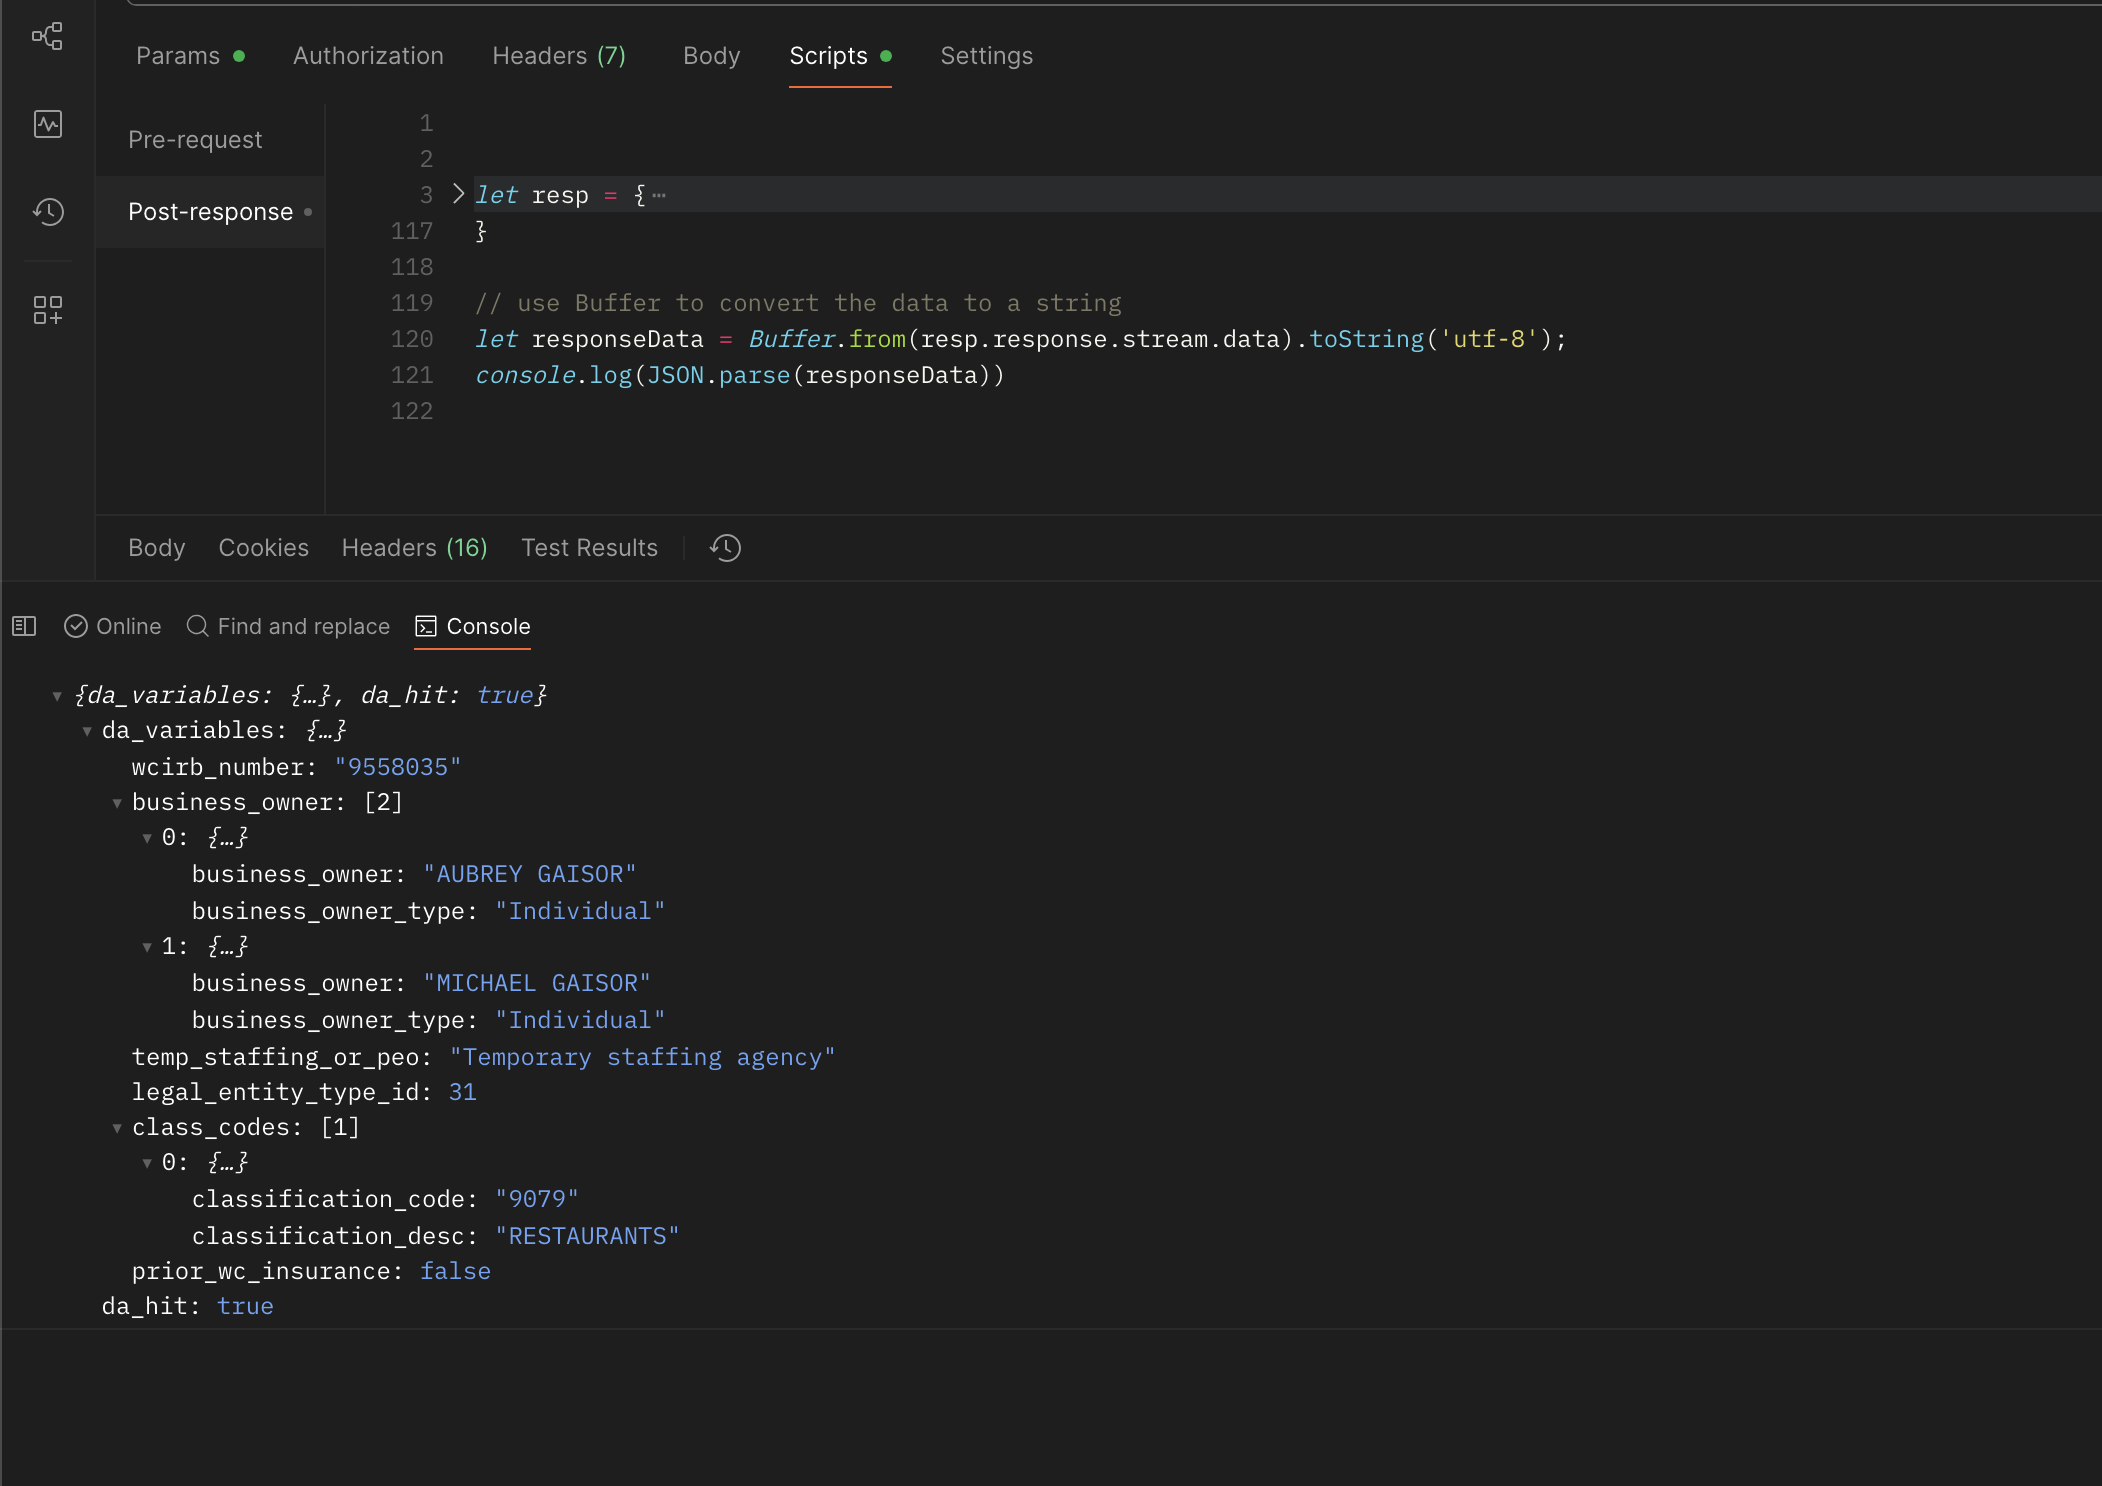
Task: Expand the folded 'let resp' code block
Action: pos(458,194)
